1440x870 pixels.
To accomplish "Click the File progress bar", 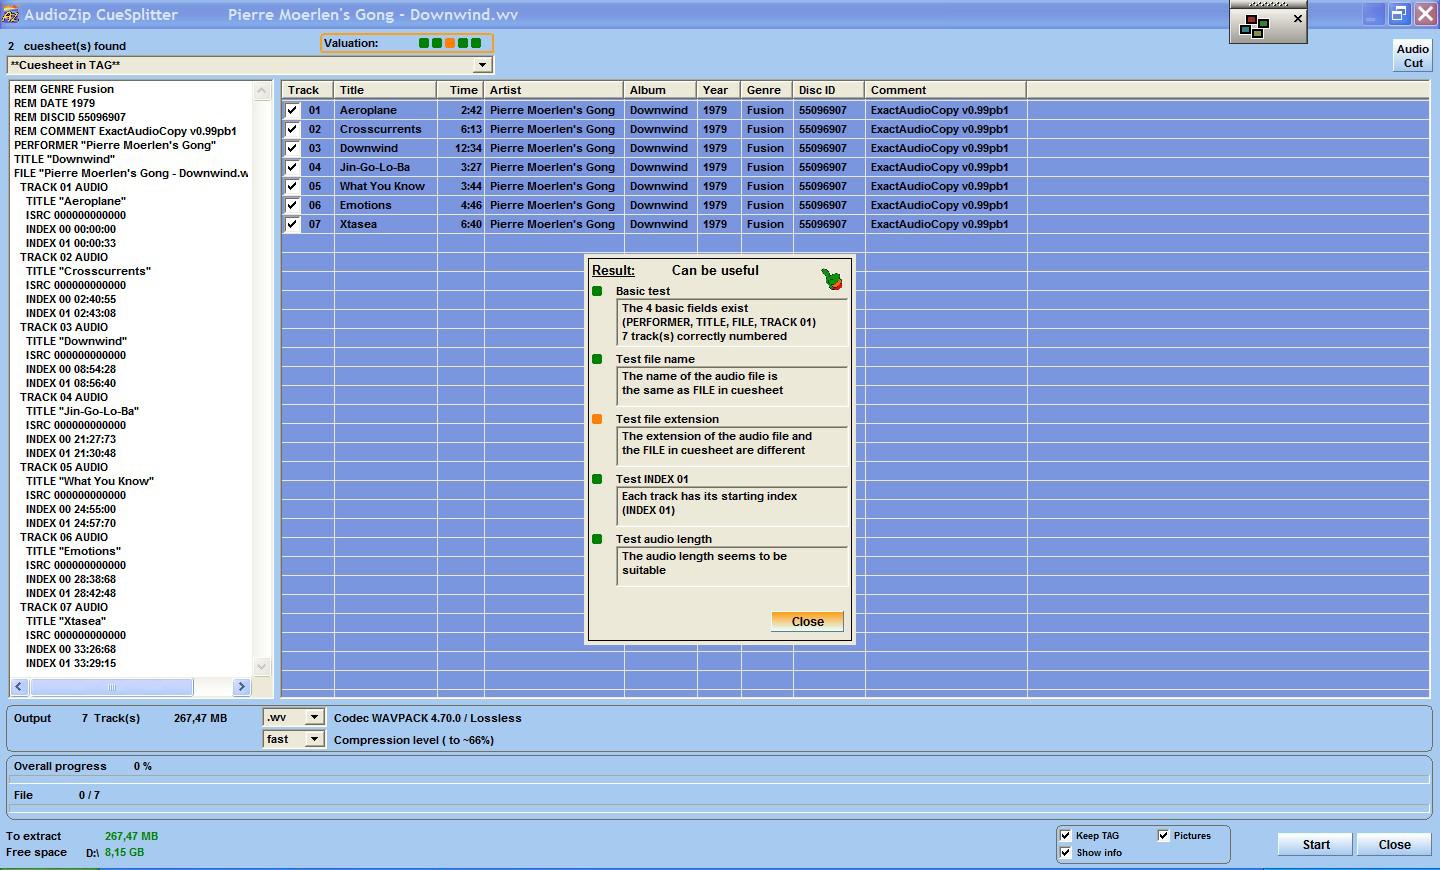I will tap(719, 807).
